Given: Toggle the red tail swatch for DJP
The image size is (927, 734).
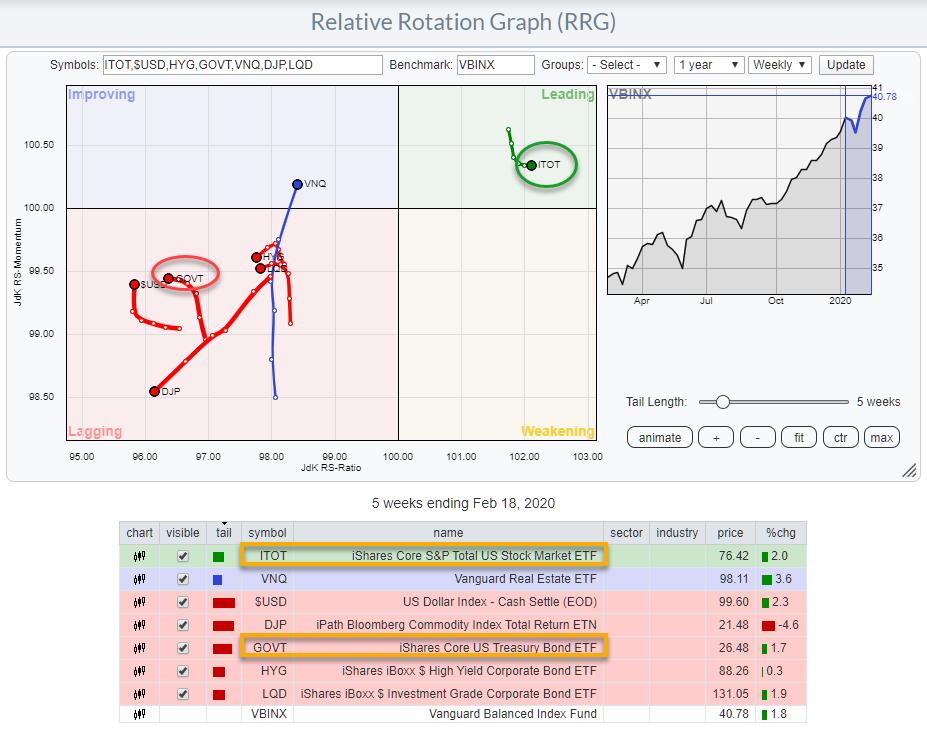Looking at the screenshot, I should click(223, 626).
